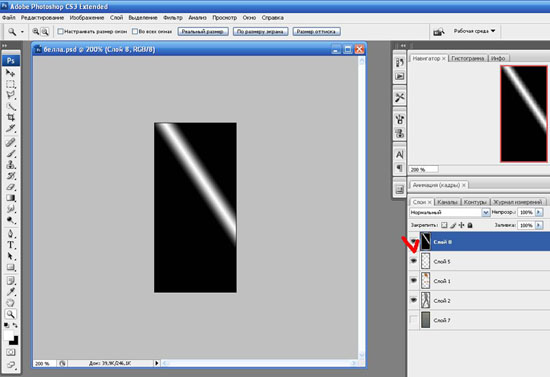Switch to the 'Каналы' tab
The height and width of the screenshot is (377, 550).
coord(448,202)
